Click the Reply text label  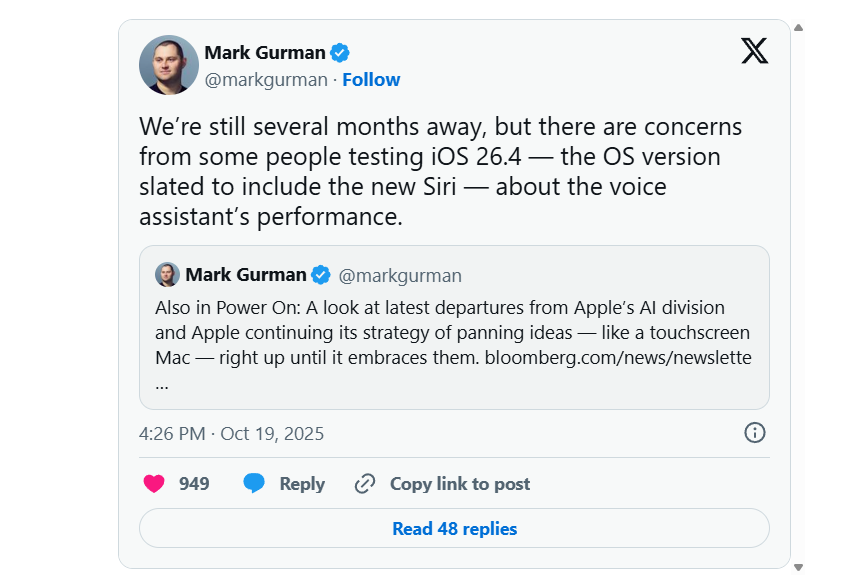click(302, 484)
